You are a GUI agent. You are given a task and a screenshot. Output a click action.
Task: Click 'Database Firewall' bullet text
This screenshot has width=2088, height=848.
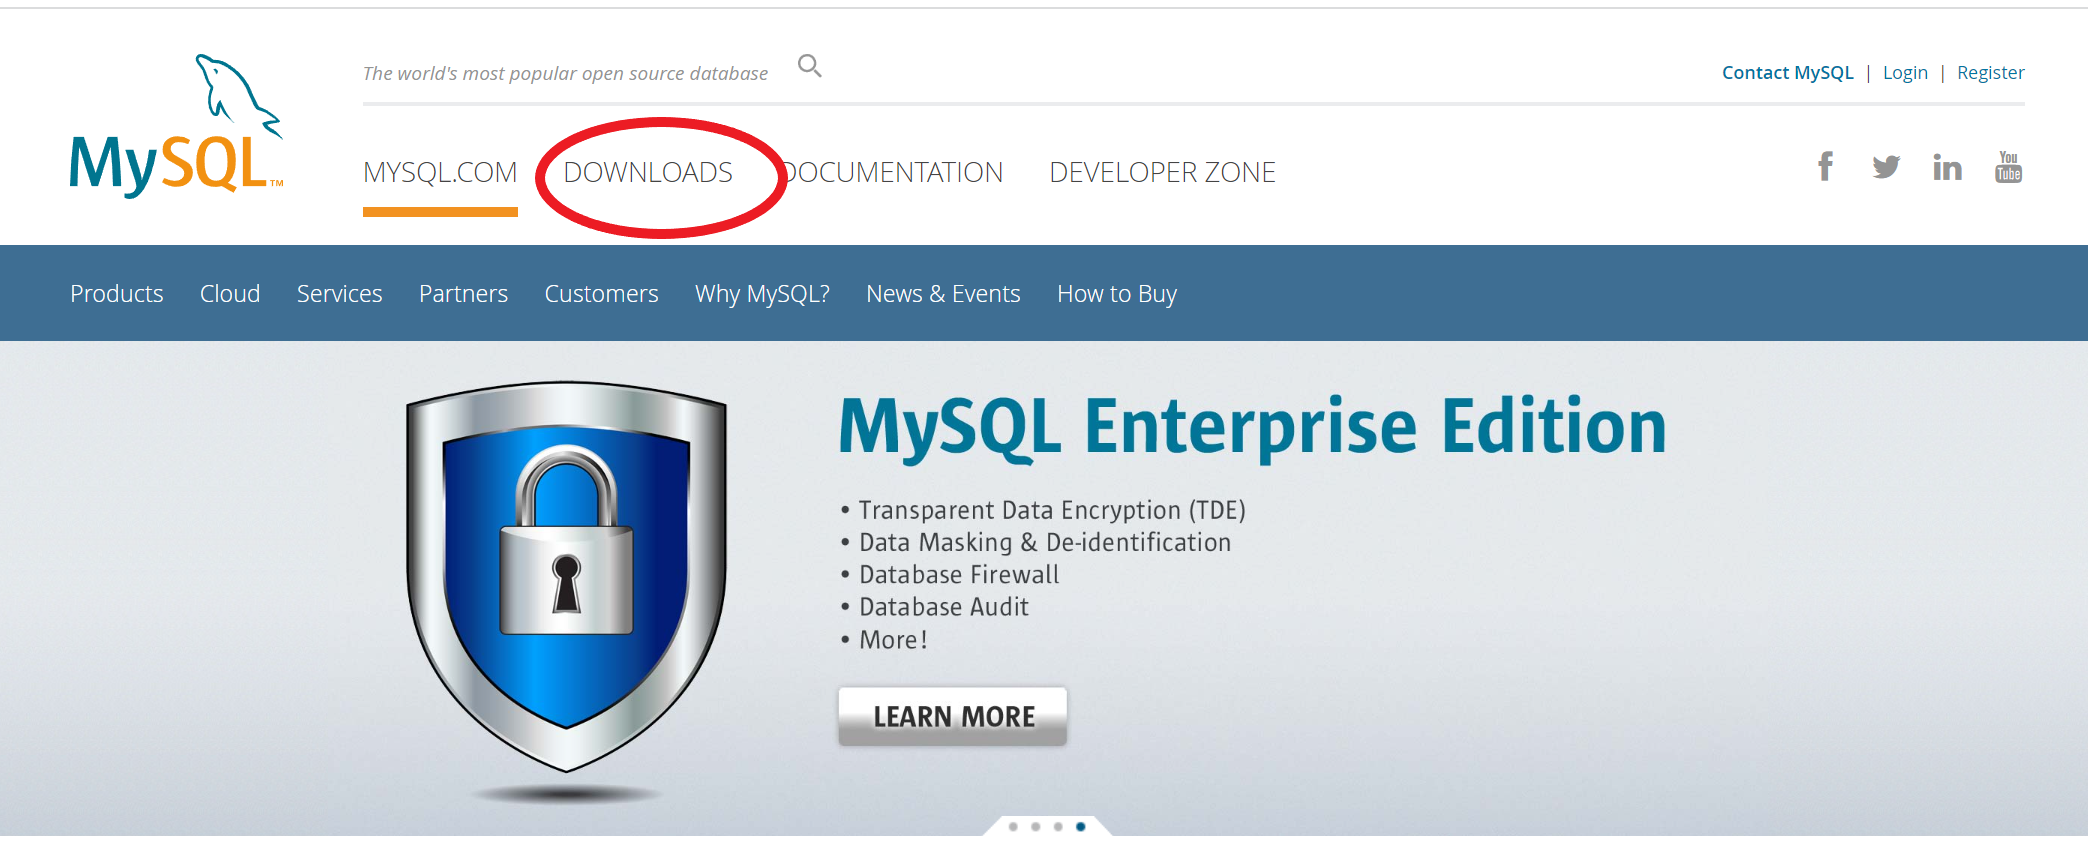click(x=959, y=574)
